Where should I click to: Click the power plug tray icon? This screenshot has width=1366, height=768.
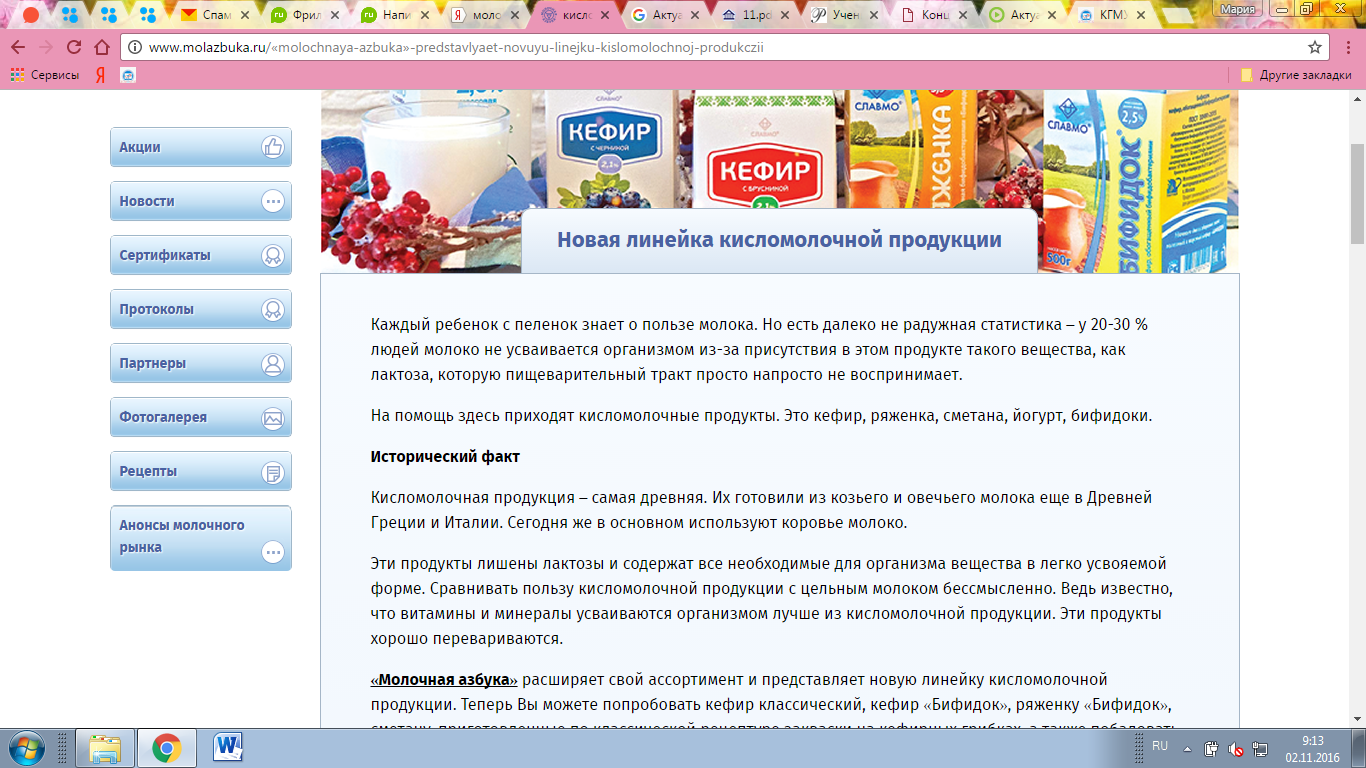click(x=1211, y=748)
